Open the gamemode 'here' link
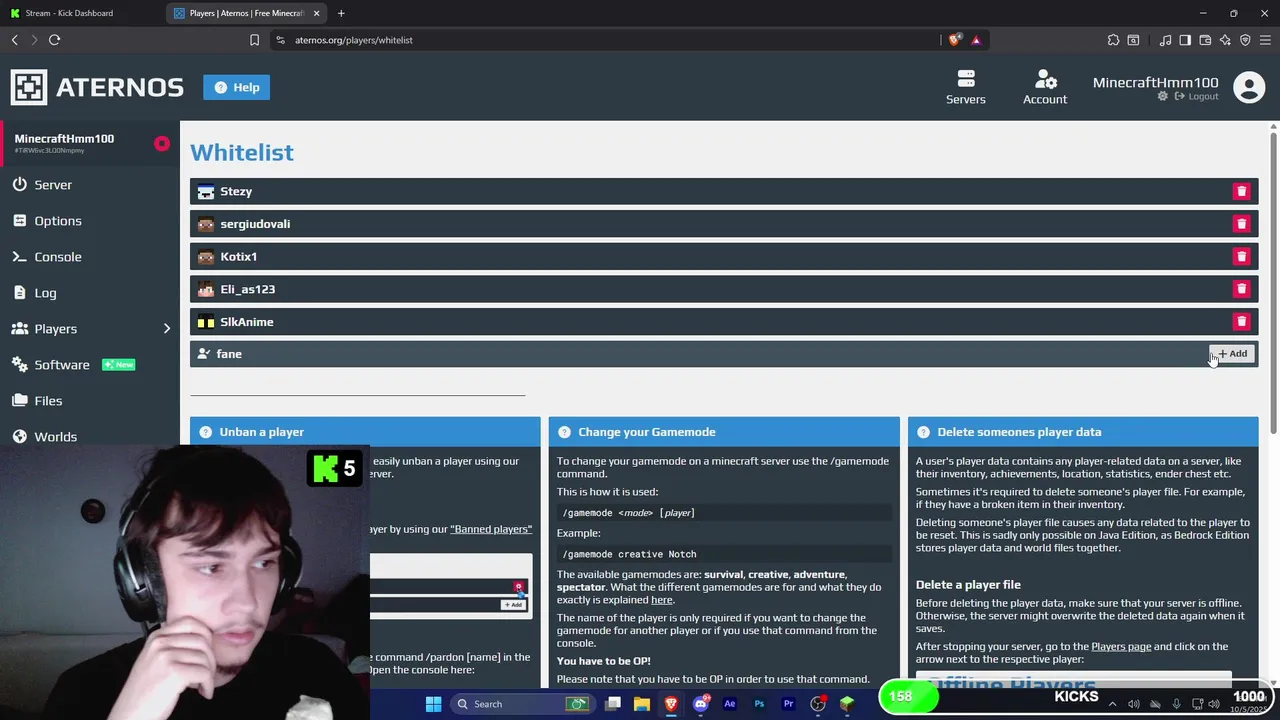The image size is (1280, 720). 662,600
